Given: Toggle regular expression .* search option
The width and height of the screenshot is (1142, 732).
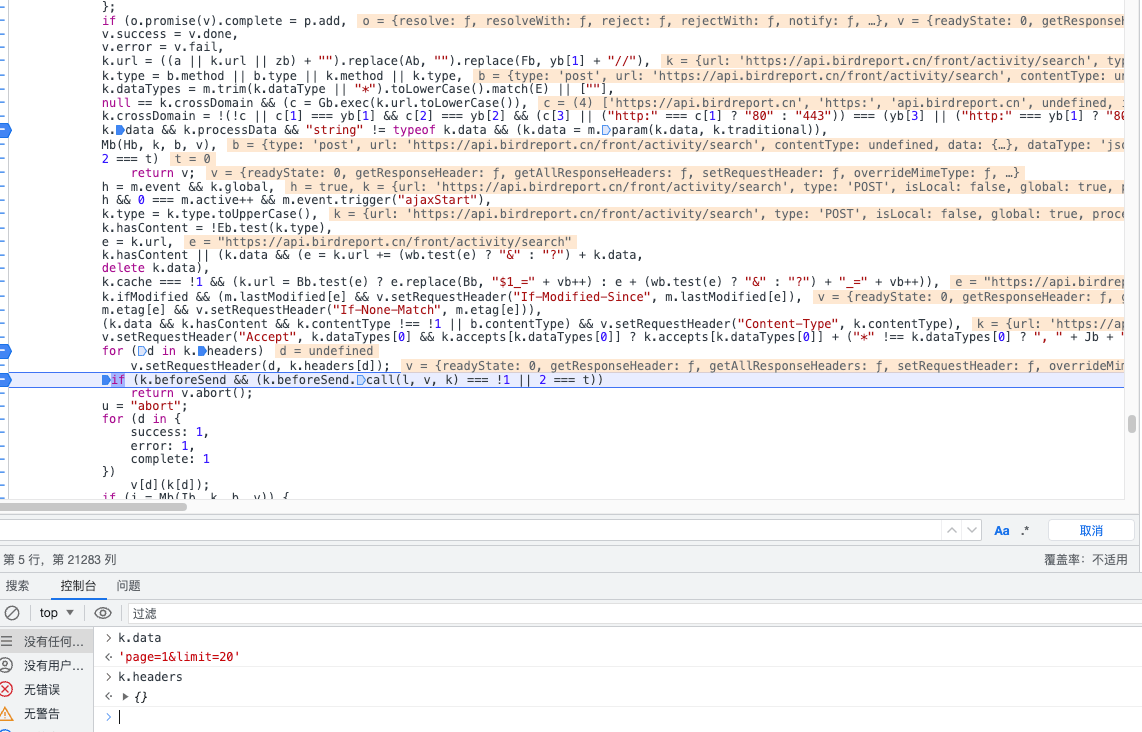Looking at the screenshot, I should 1025,531.
